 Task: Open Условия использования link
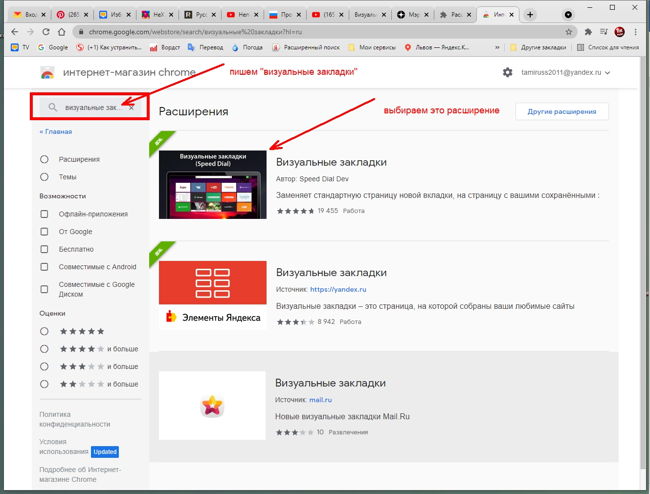[63, 447]
